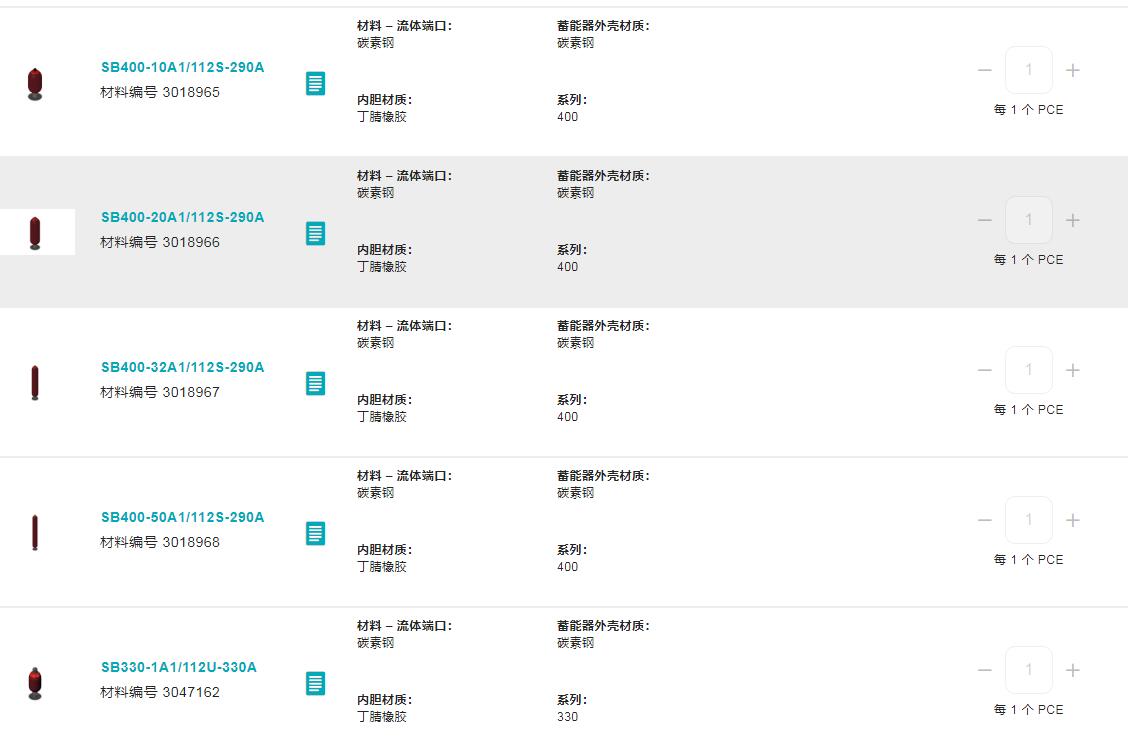The width and height of the screenshot is (1128, 739).
Task: Decrease quantity for SB330-1A1/112U-330A
Action: 985,670
